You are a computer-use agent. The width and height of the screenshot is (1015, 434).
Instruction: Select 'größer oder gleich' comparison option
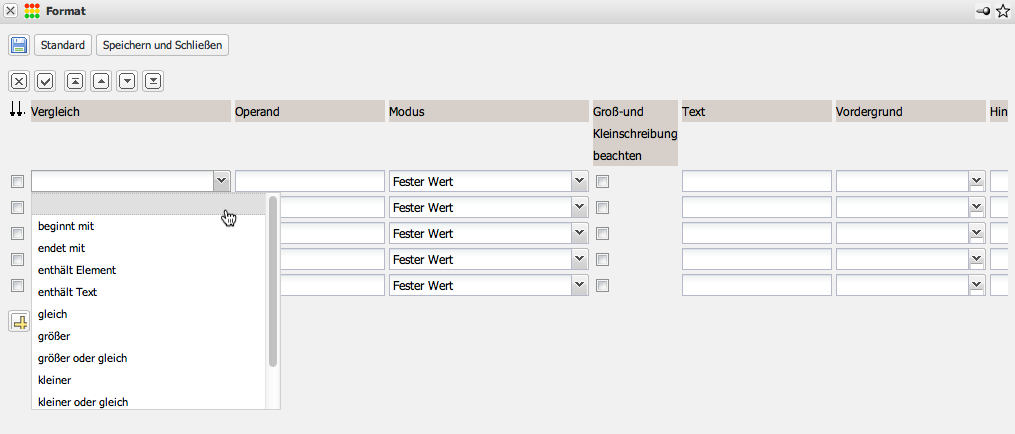coord(82,358)
